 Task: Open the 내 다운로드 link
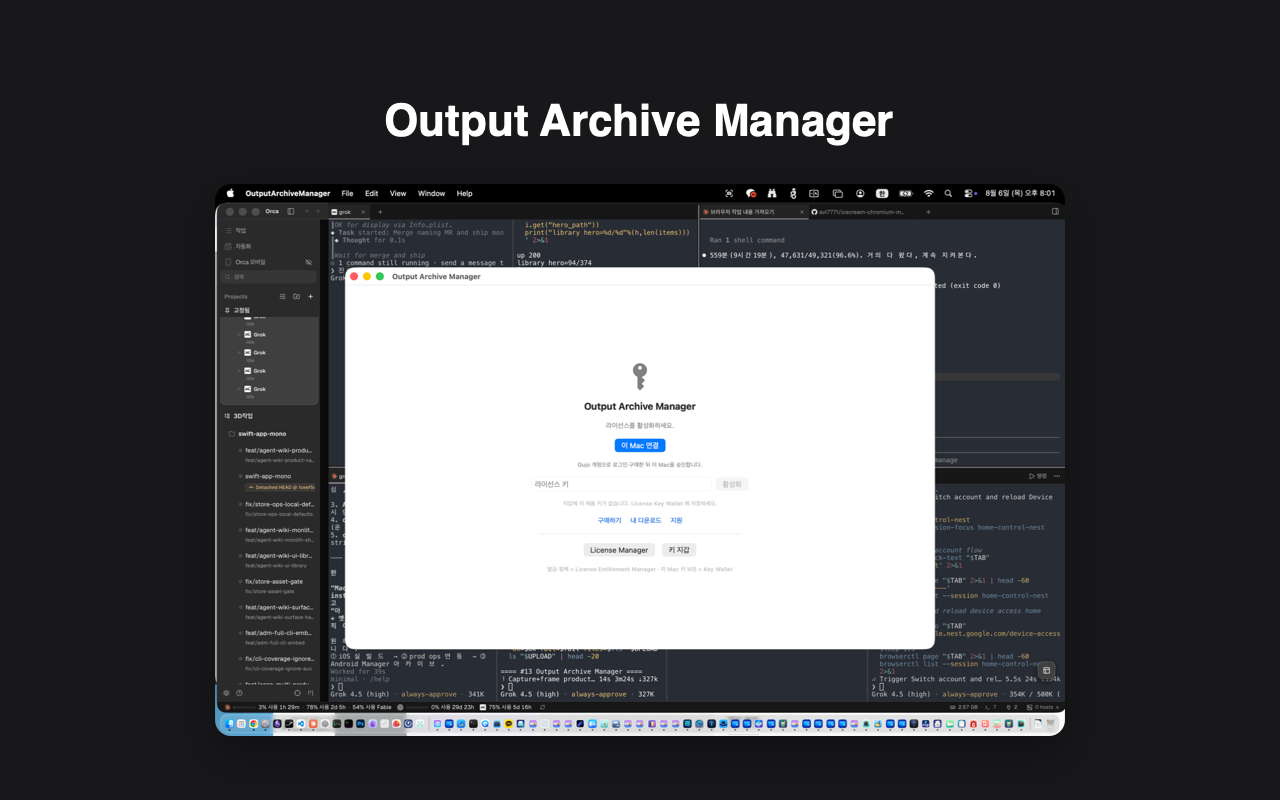tap(645, 520)
